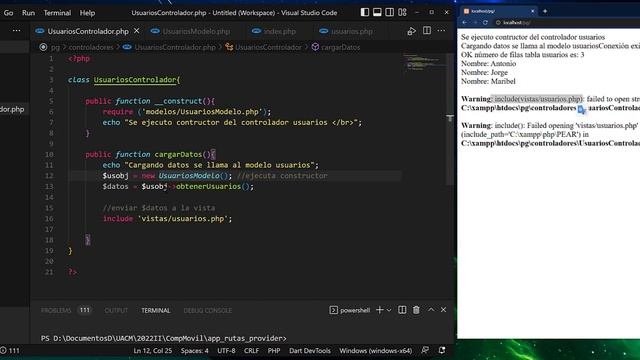Open the Terminal panel tab
The width and height of the screenshot is (640, 360).
click(x=156, y=311)
